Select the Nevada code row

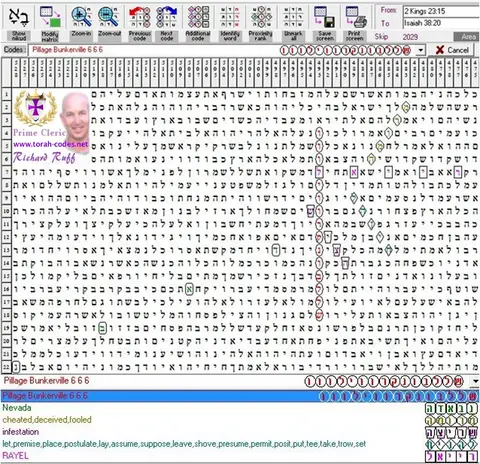pos(240,408)
